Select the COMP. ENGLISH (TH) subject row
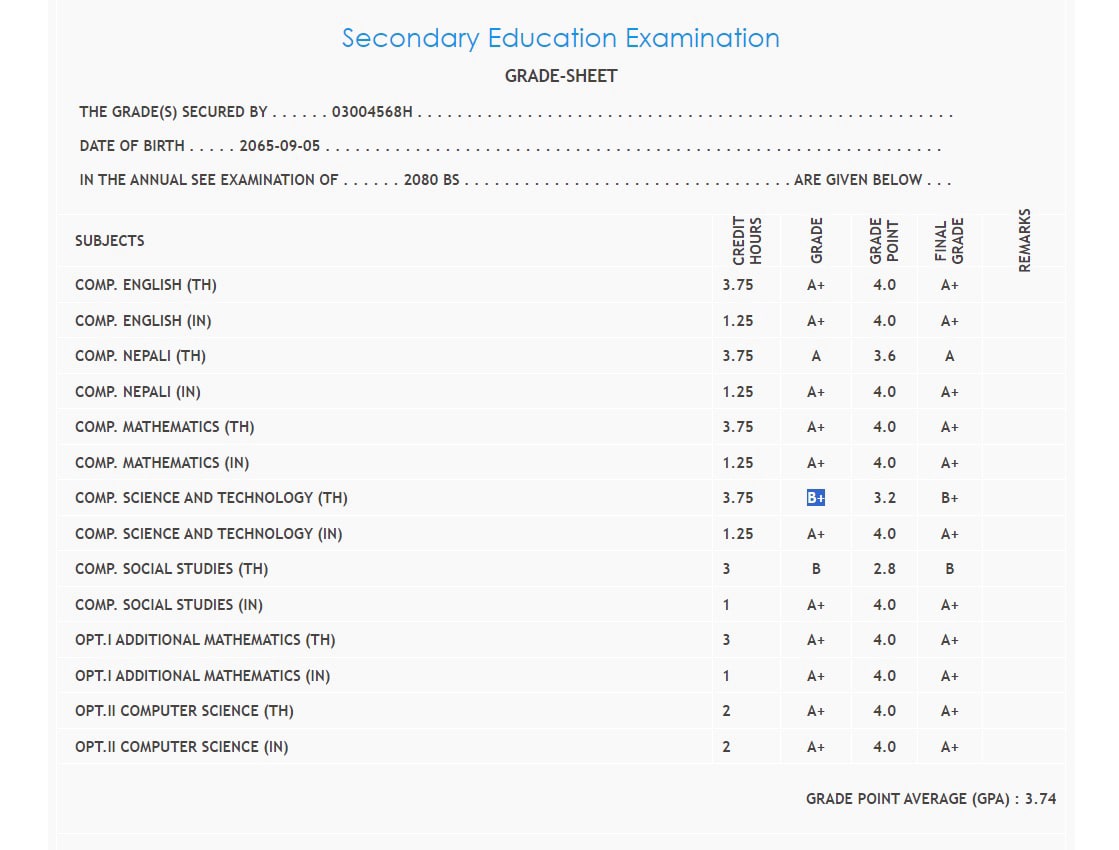This screenshot has width=1119, height=850. tap(146, 285)
